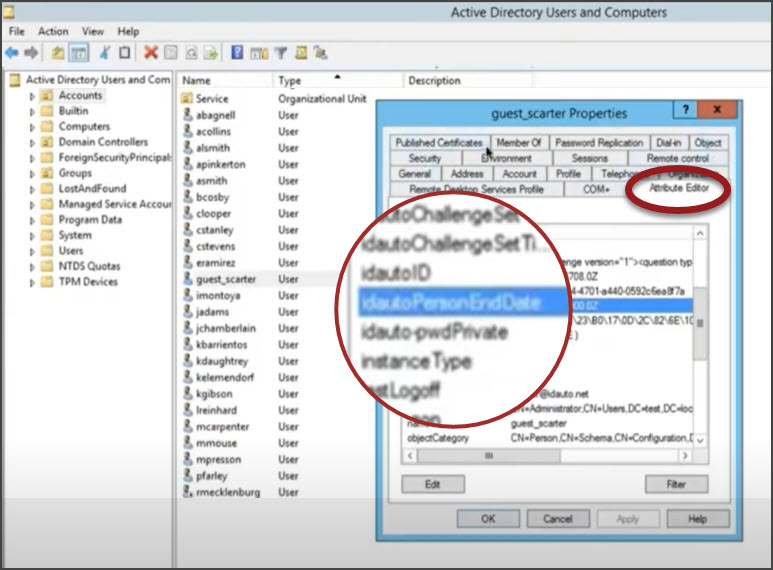Screen dimensions: 773x570
Task: Click the Edit button
Action: coord(432,484)
